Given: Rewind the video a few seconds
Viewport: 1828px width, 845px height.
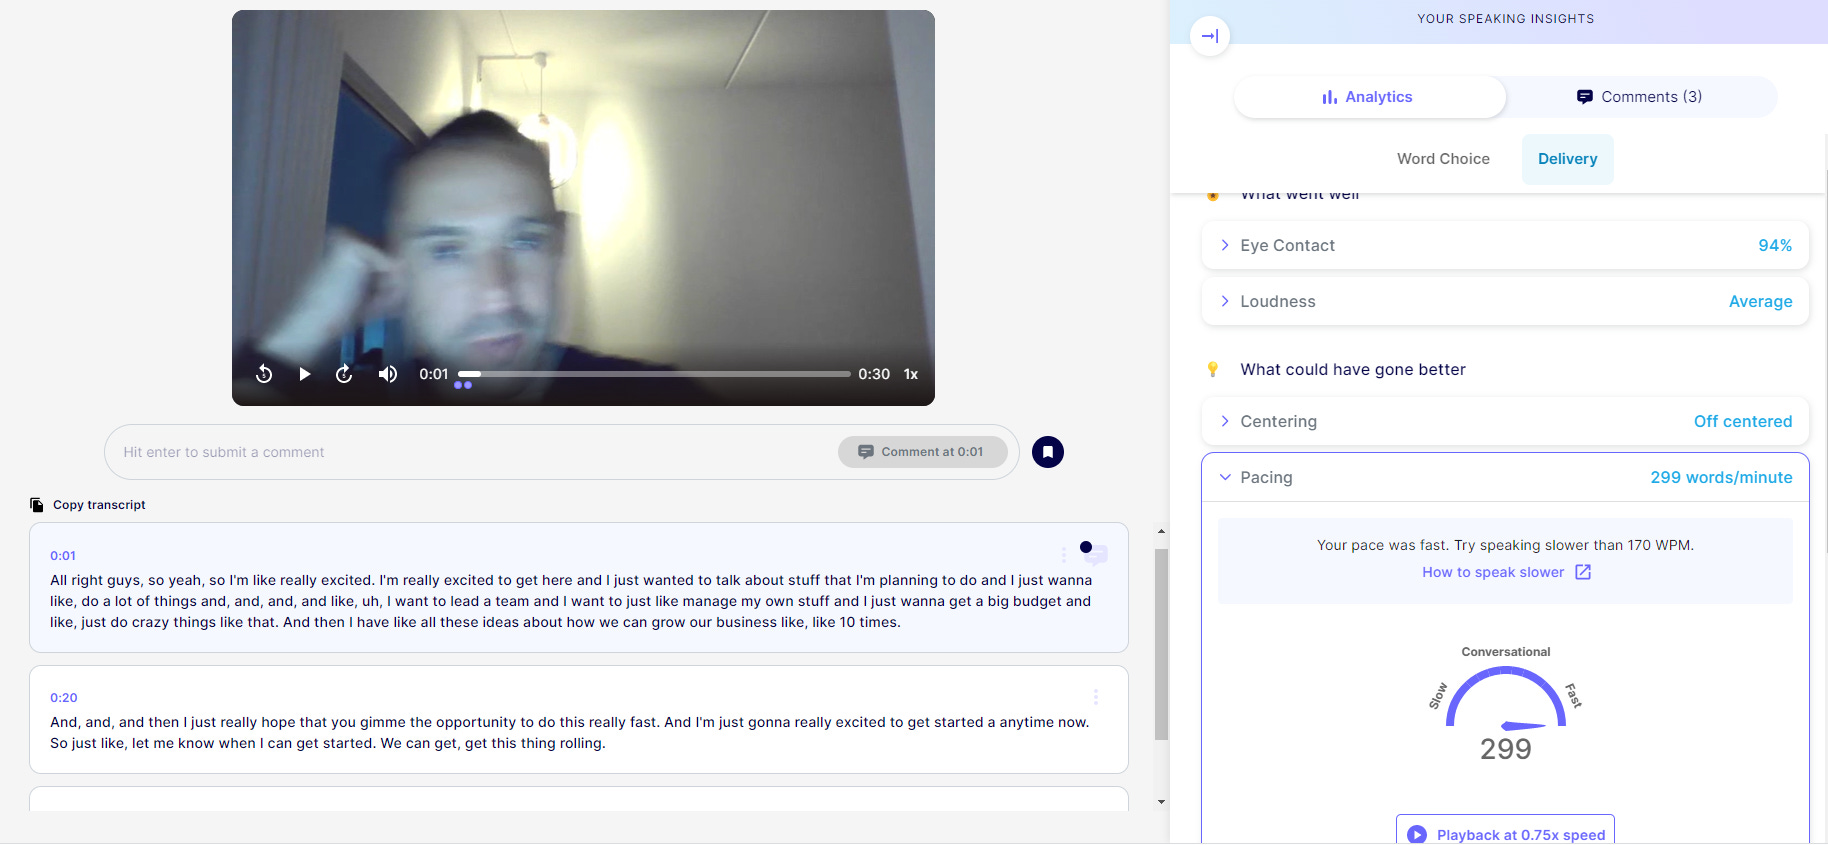Looking at the screenshot, I should [264, 374].
